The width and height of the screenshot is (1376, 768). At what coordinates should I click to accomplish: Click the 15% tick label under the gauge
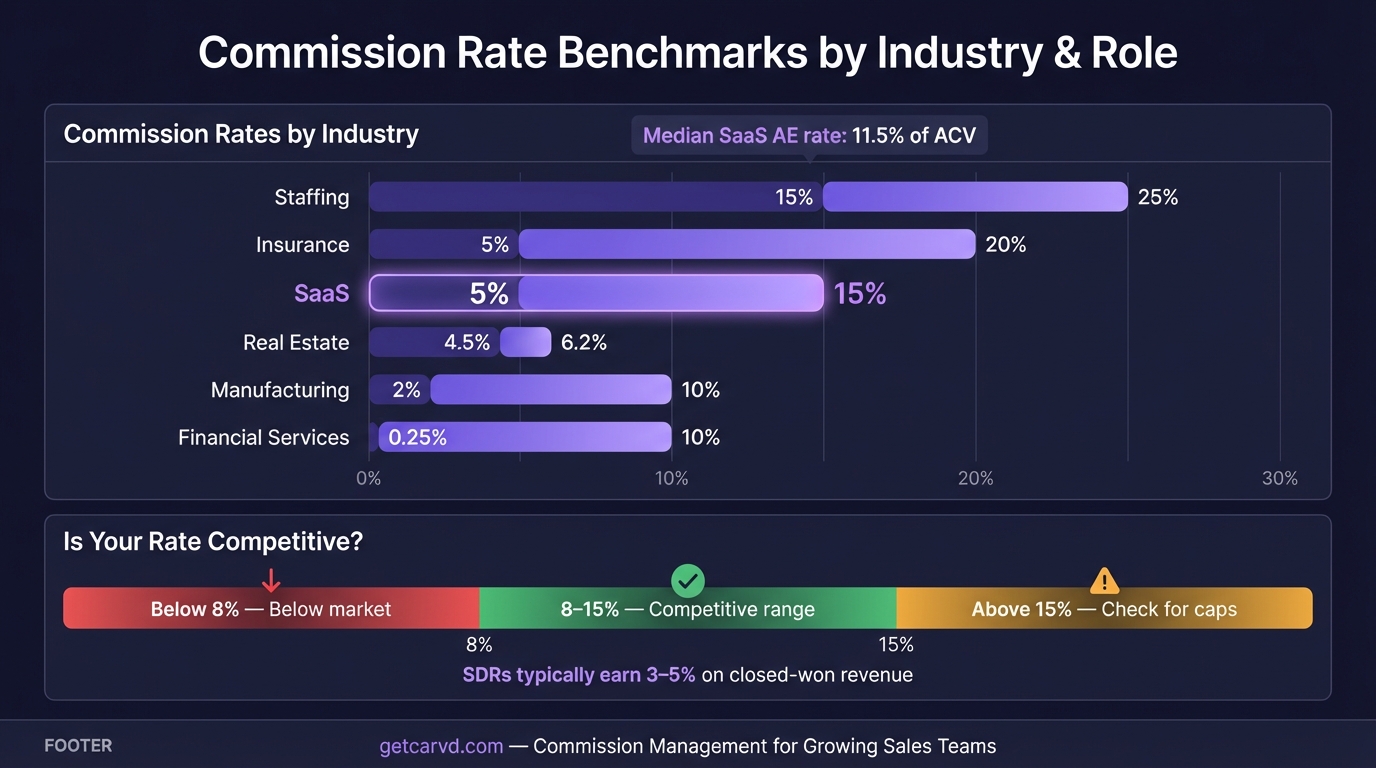tap(896, 644)
